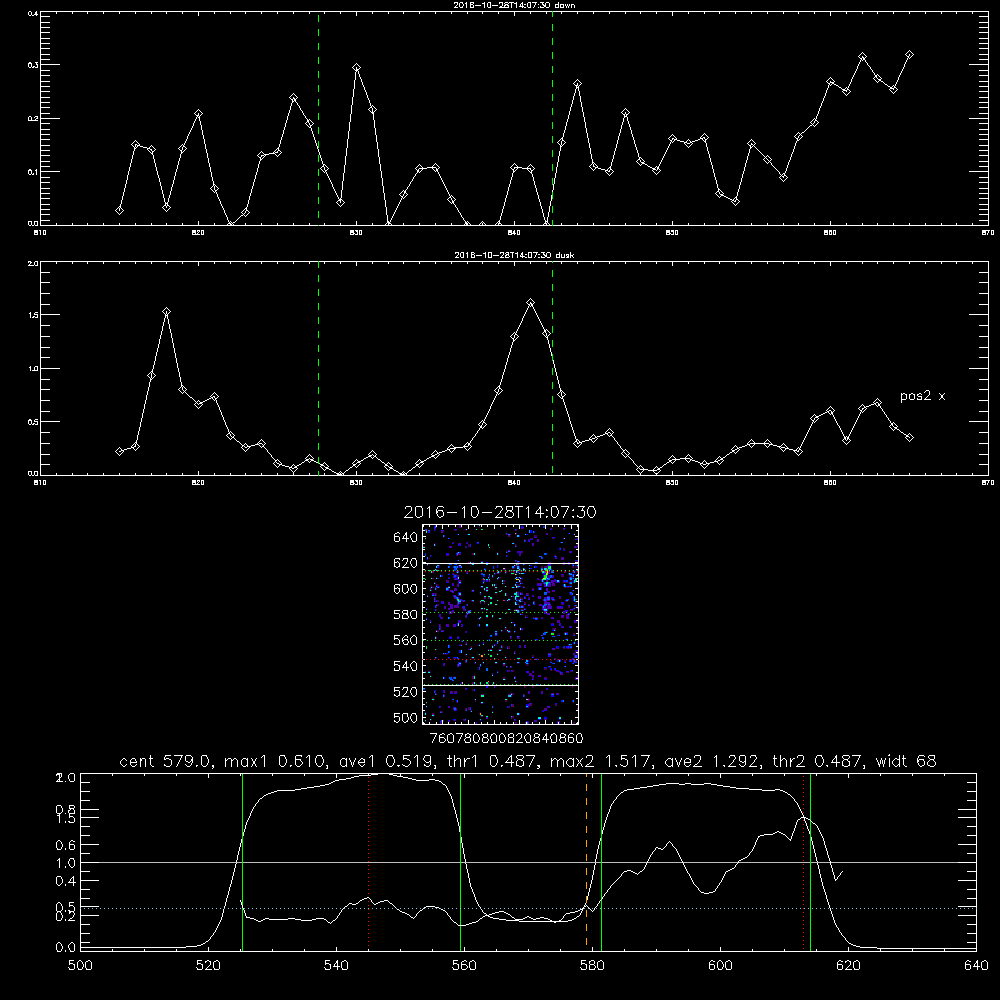Click the dusk plot title text
Viewport: 1000px width, 1000px height.
pos(514,255)
